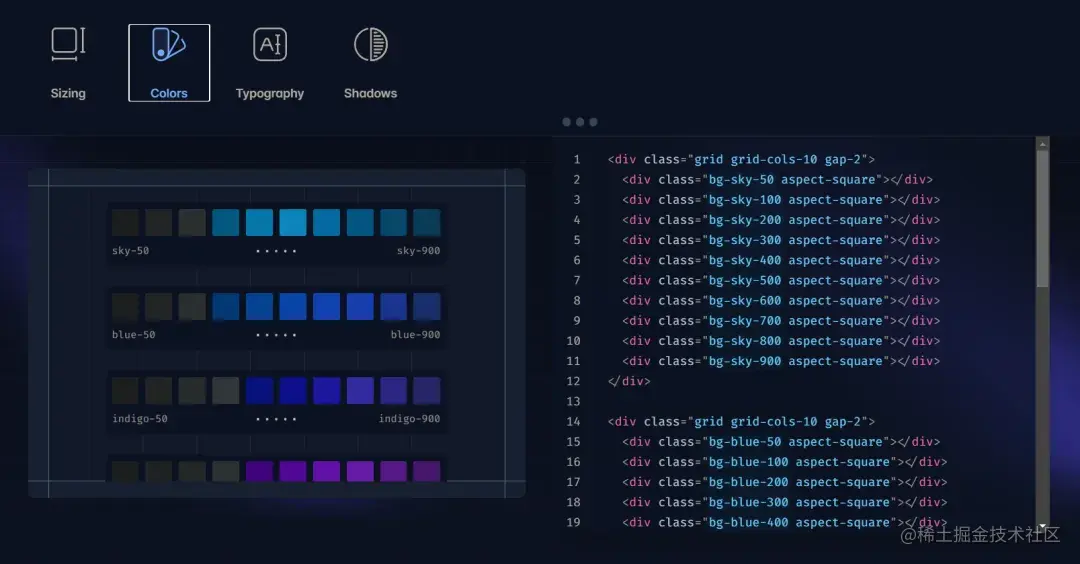Pick the brightest sky swatch in sky row
Viewport: 1080px width, 564px height.
pyautogui.click(x=293, y=222)
